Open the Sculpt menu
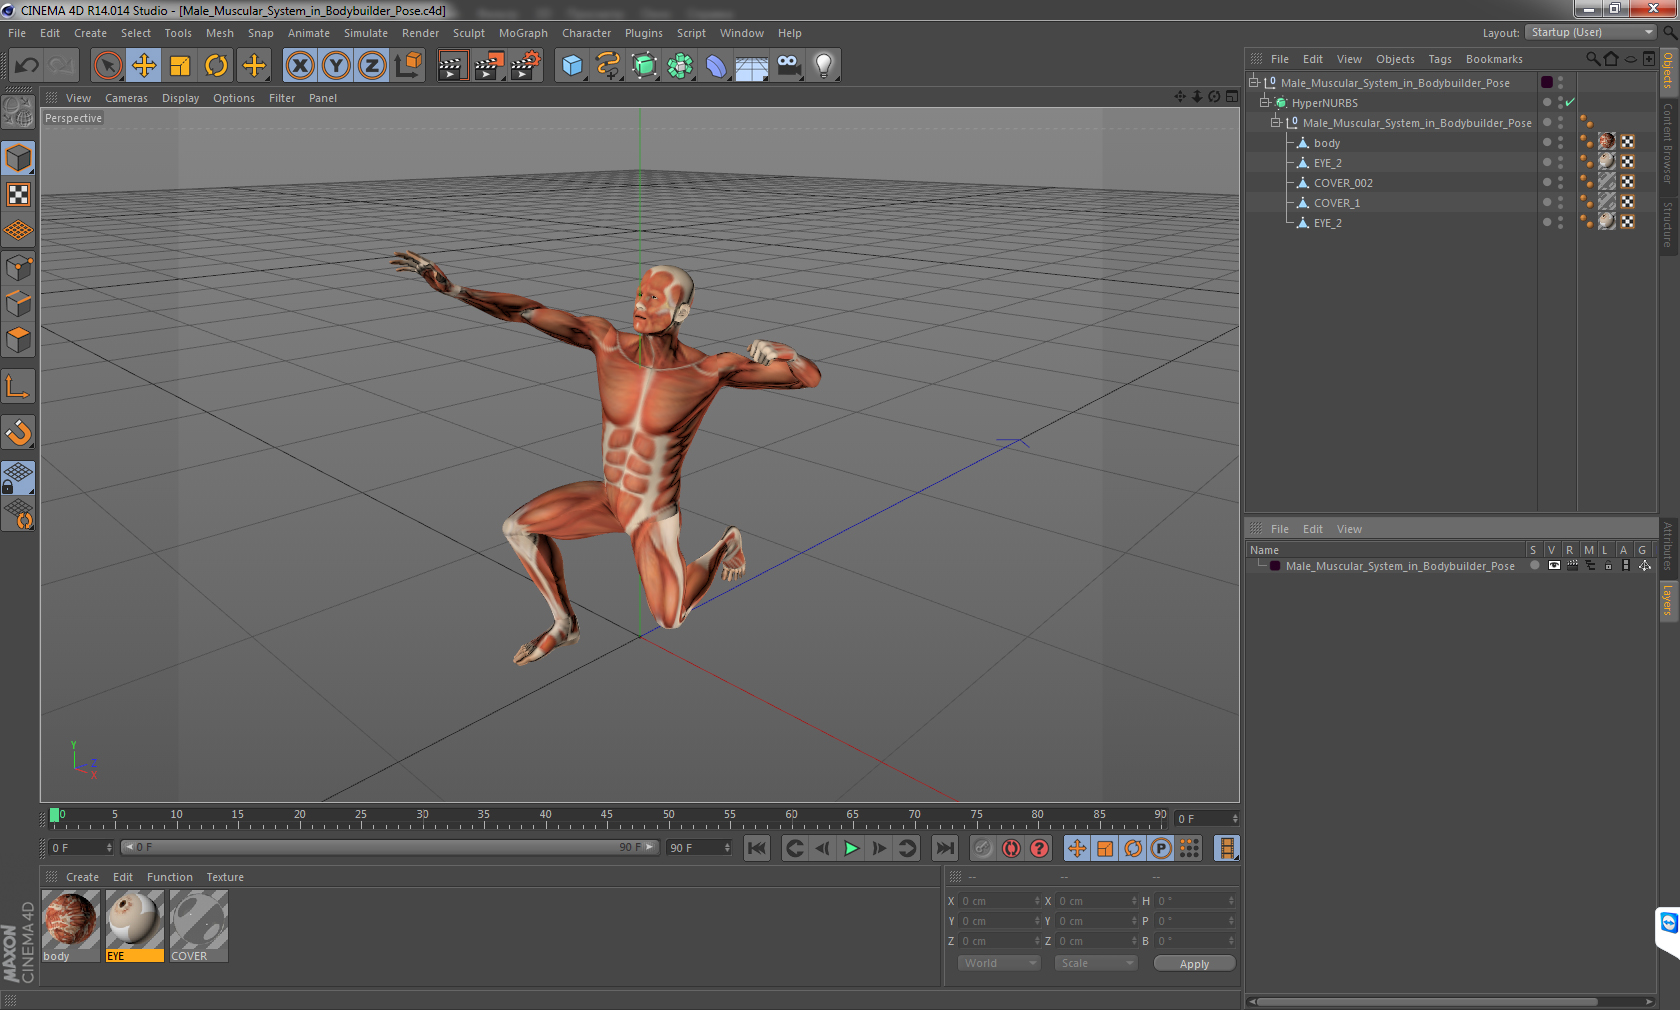Image resolution: width=1680 pixels, height=1010 pixels. pyautogui.click(x=468, y=33)
